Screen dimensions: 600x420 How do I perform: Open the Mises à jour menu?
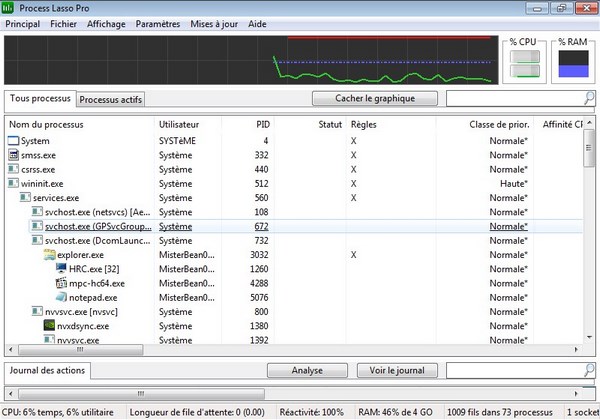coord(214,24)
